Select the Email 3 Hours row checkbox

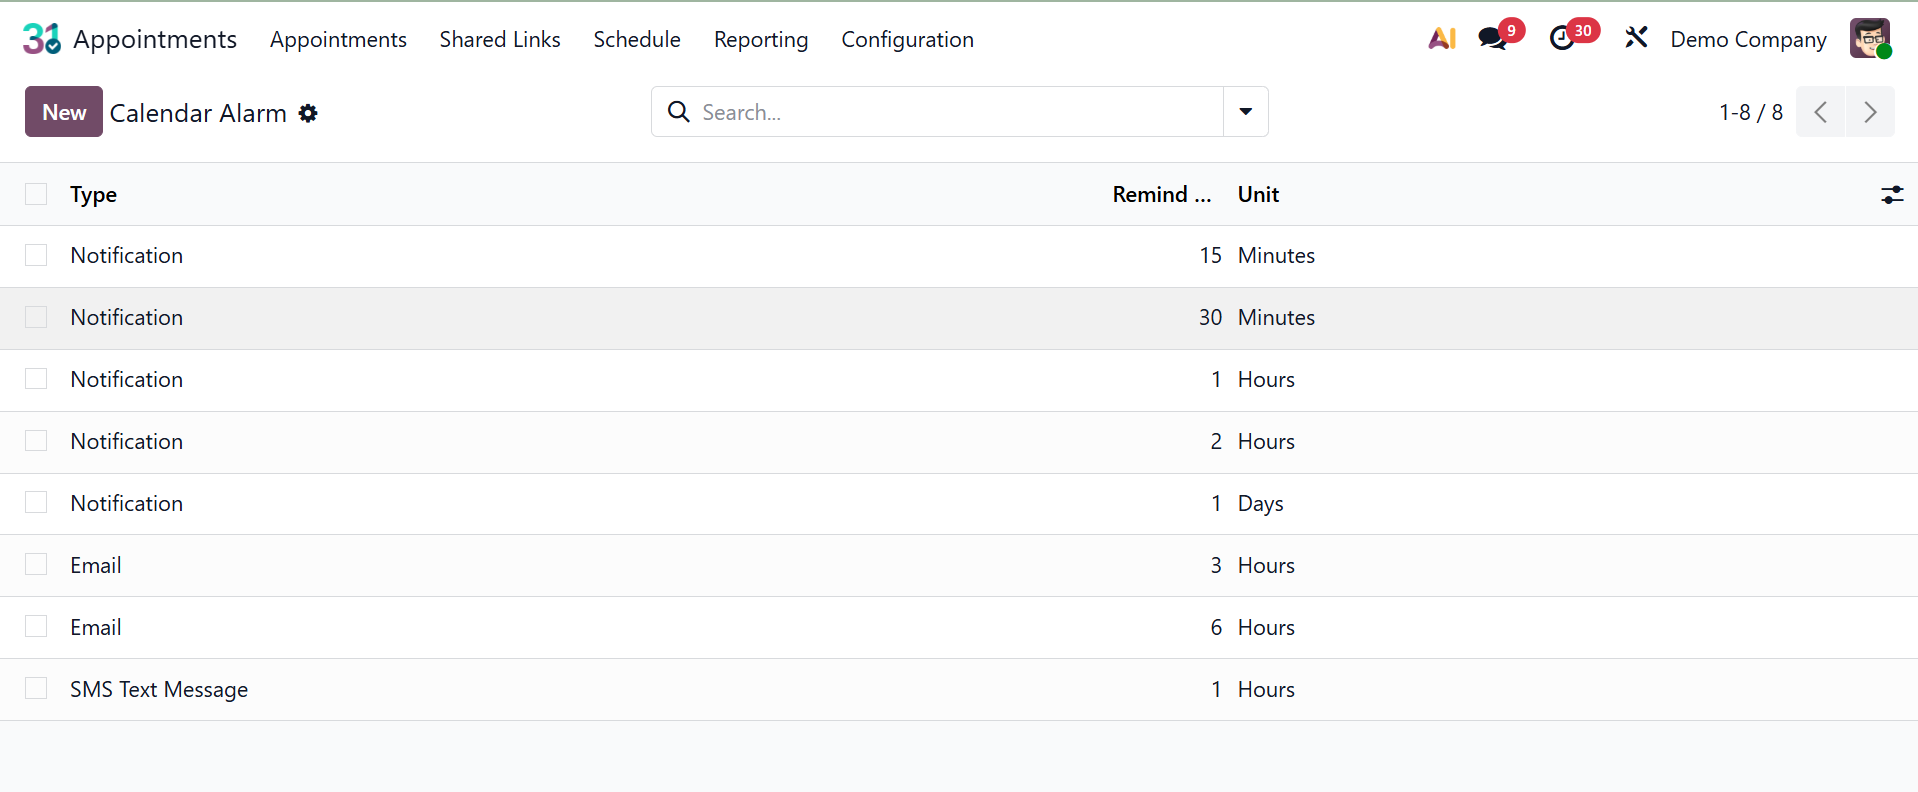click(36, 564)
